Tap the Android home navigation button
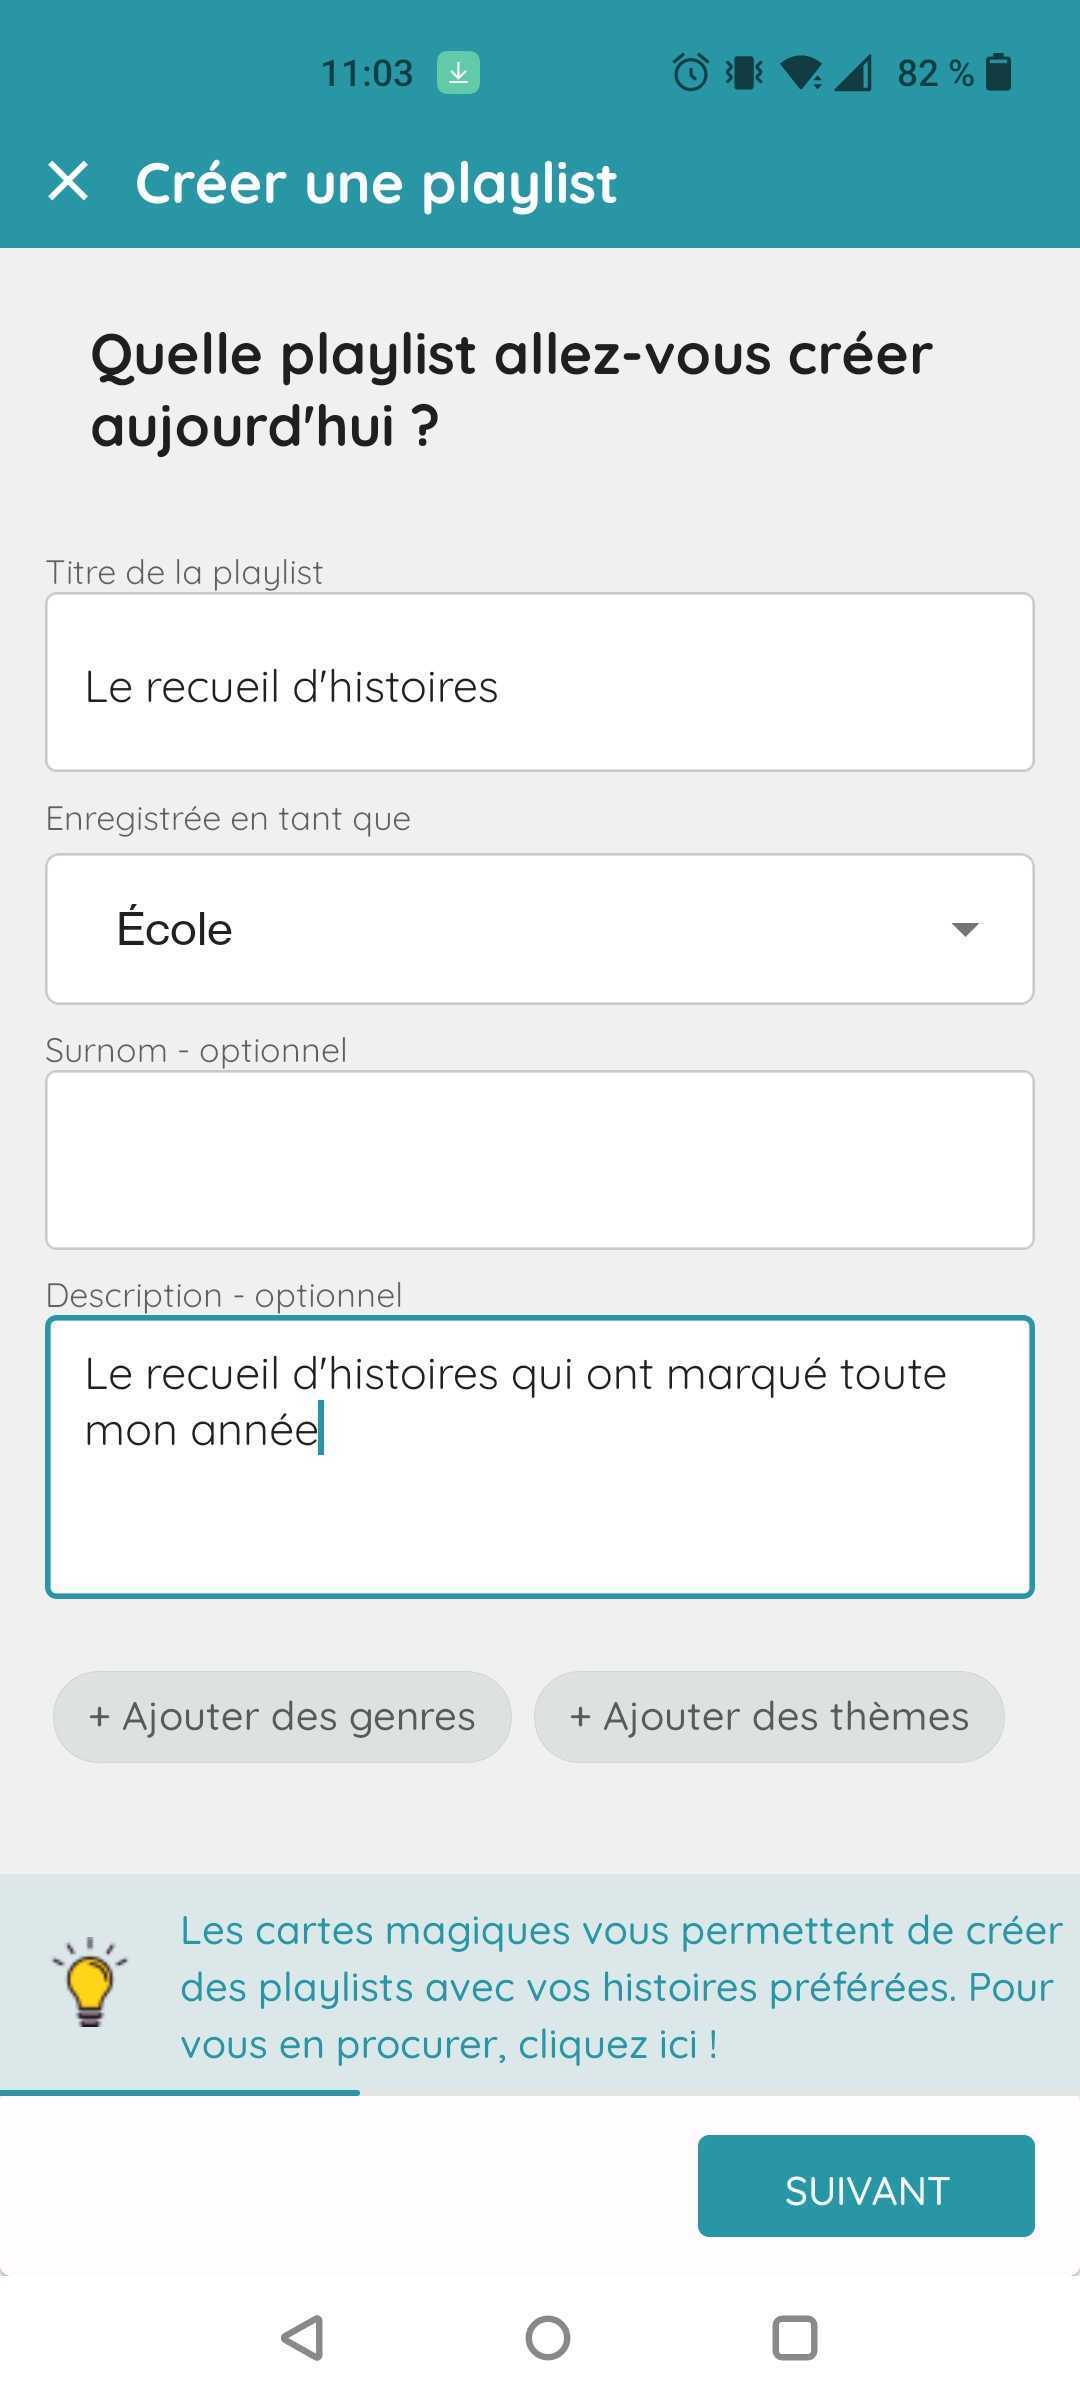Viewport: 1080px width, 2400px height. point(548,2338)
